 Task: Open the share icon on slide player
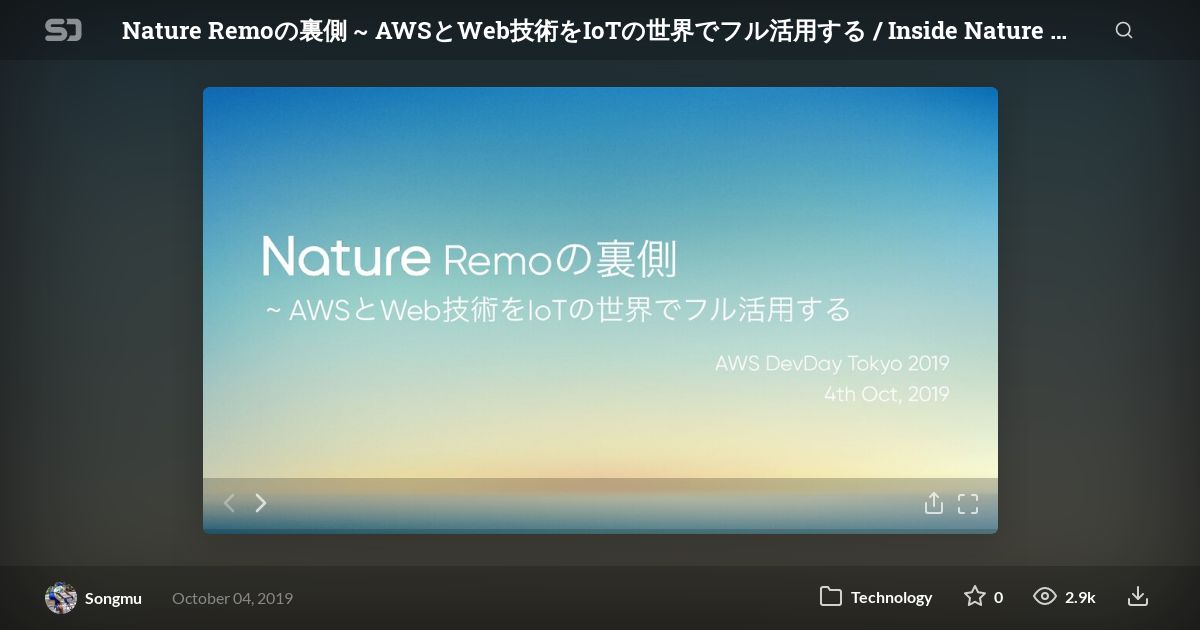coord(933,503)
